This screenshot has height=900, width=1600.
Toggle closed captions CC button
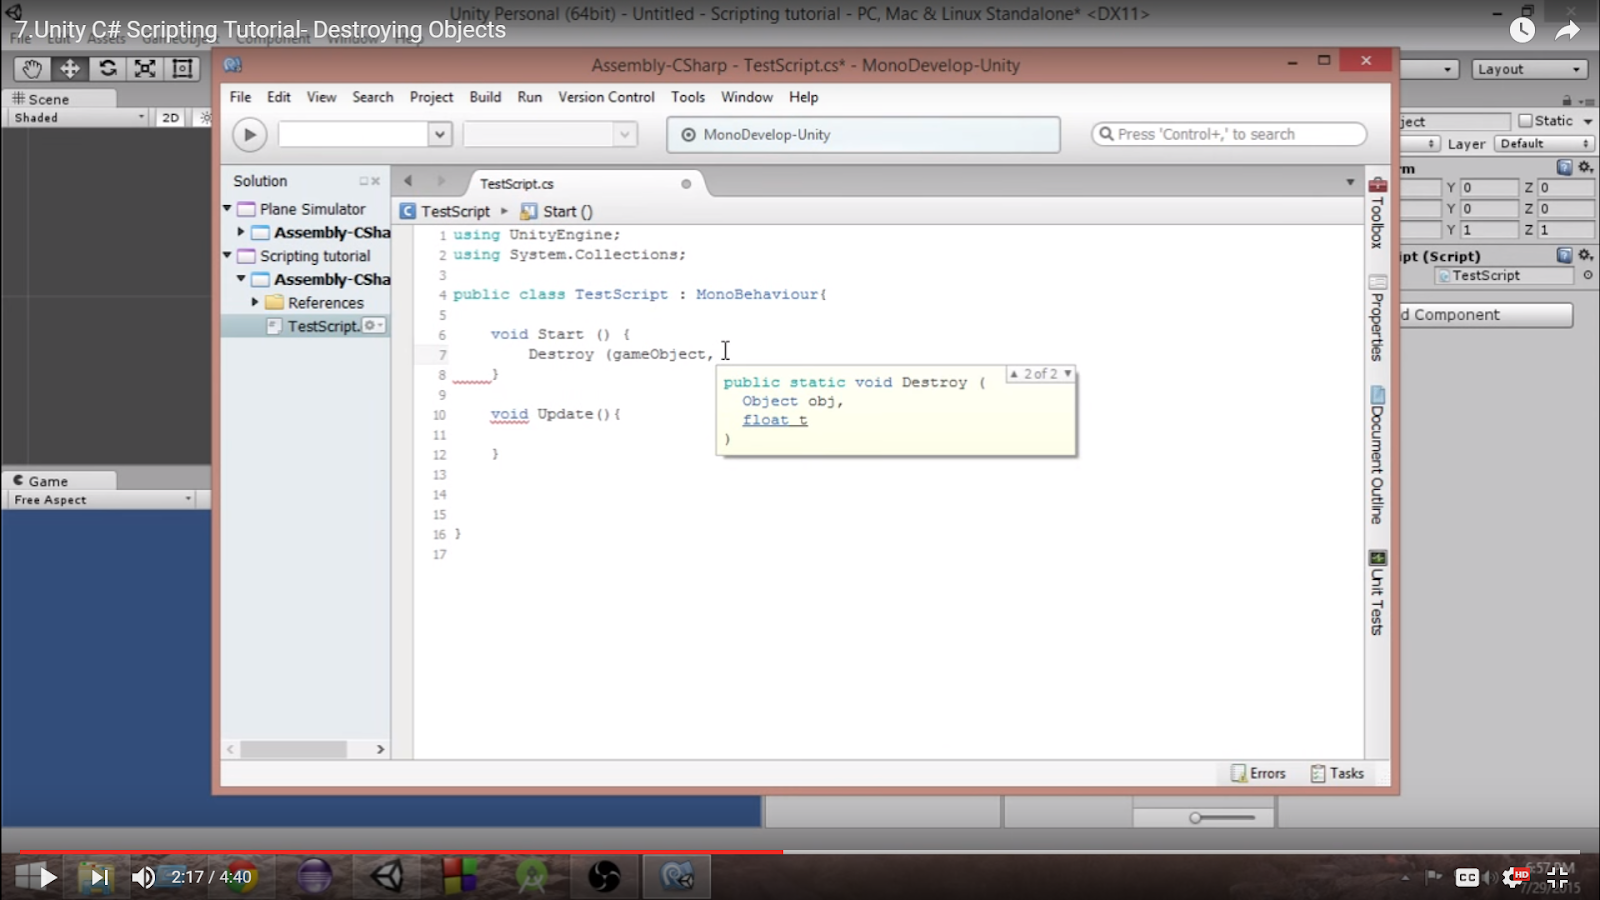pos(1467,877)
